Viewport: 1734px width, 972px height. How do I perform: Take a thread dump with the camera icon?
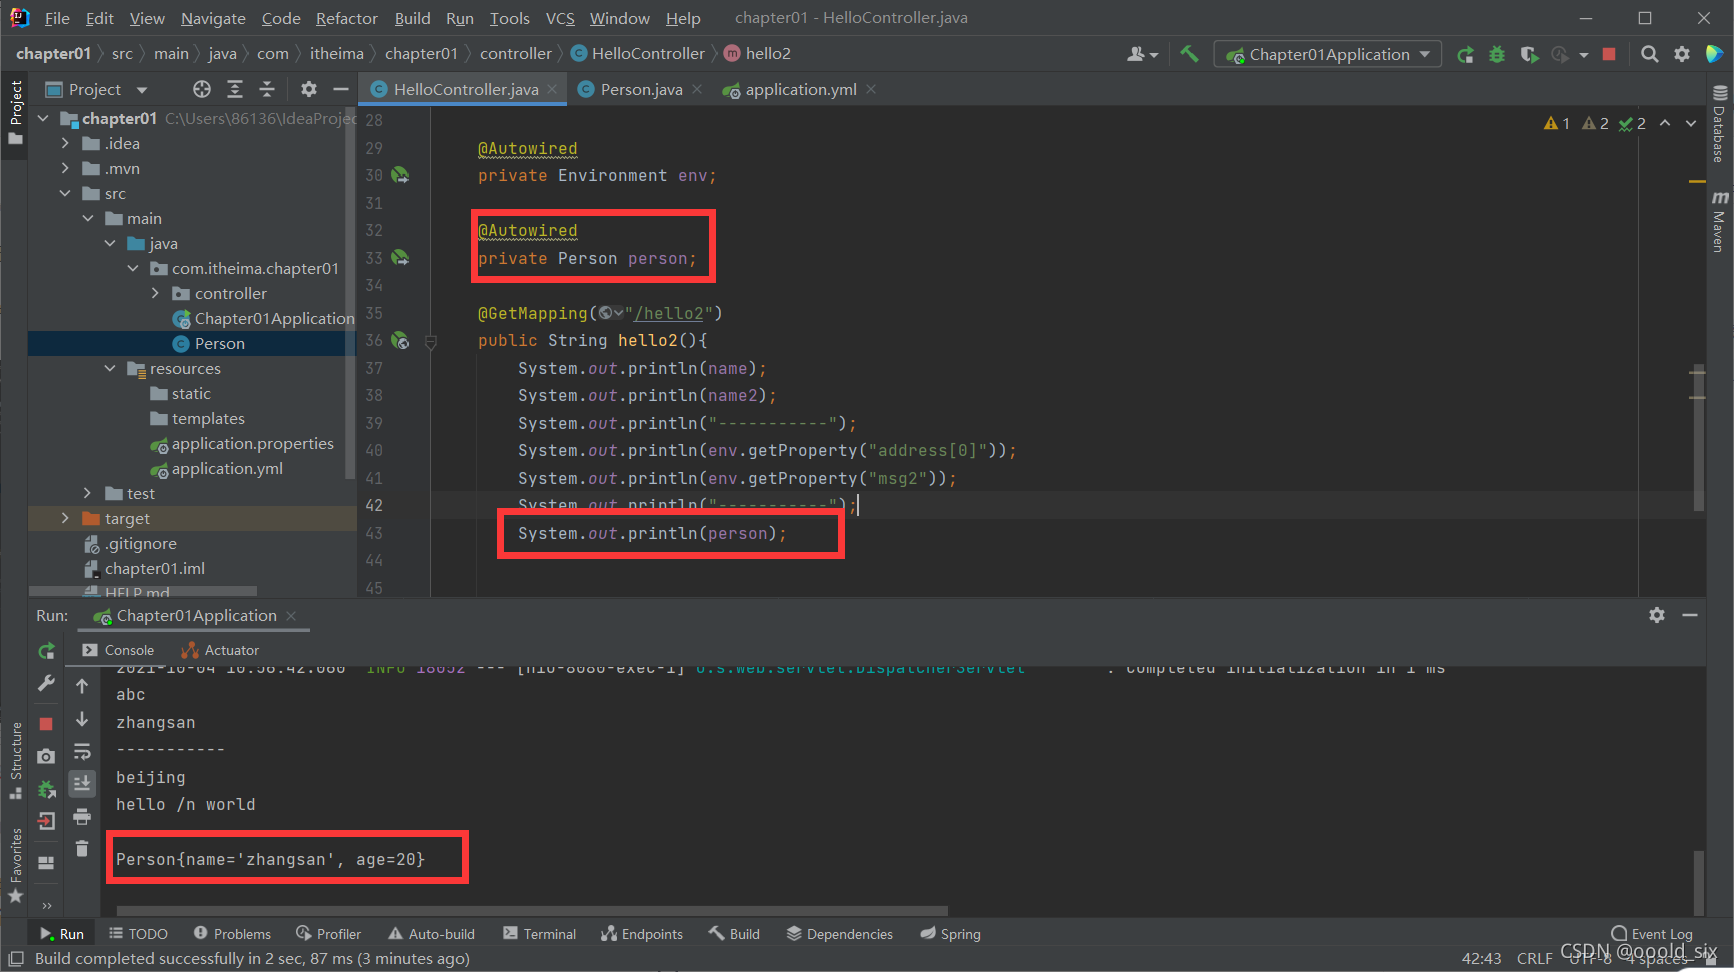(46, 756)
